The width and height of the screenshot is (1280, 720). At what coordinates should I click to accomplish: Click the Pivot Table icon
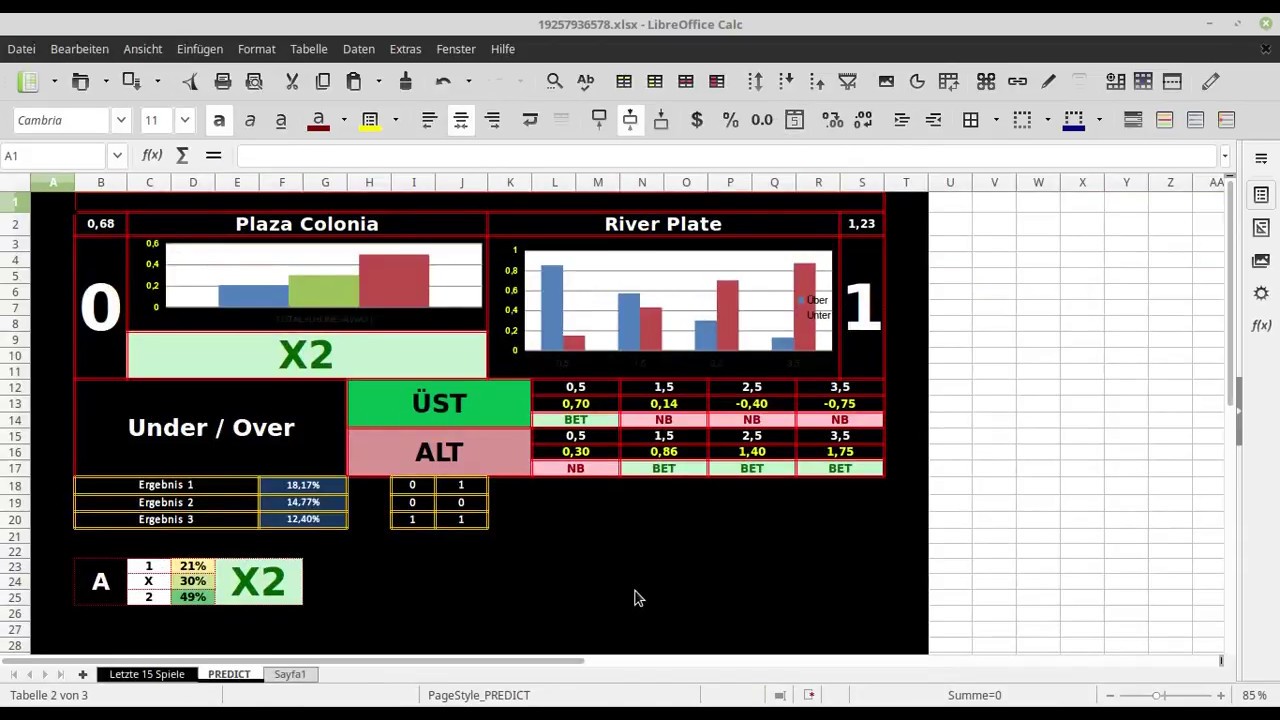point(948,82)
